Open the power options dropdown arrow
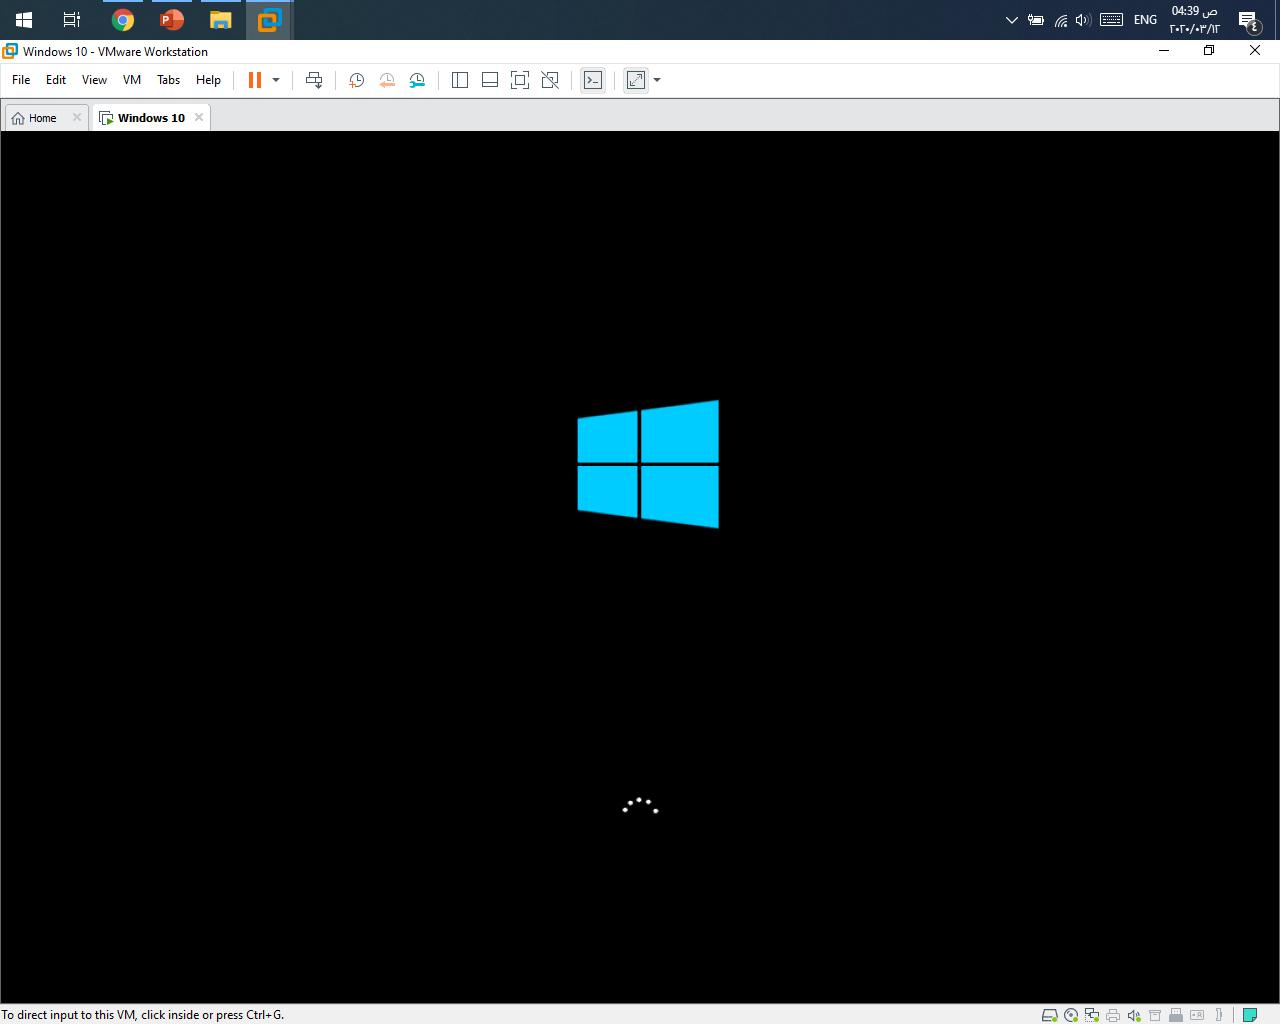The height and width of the screenshot is (1024, 1280). (276, 80)
